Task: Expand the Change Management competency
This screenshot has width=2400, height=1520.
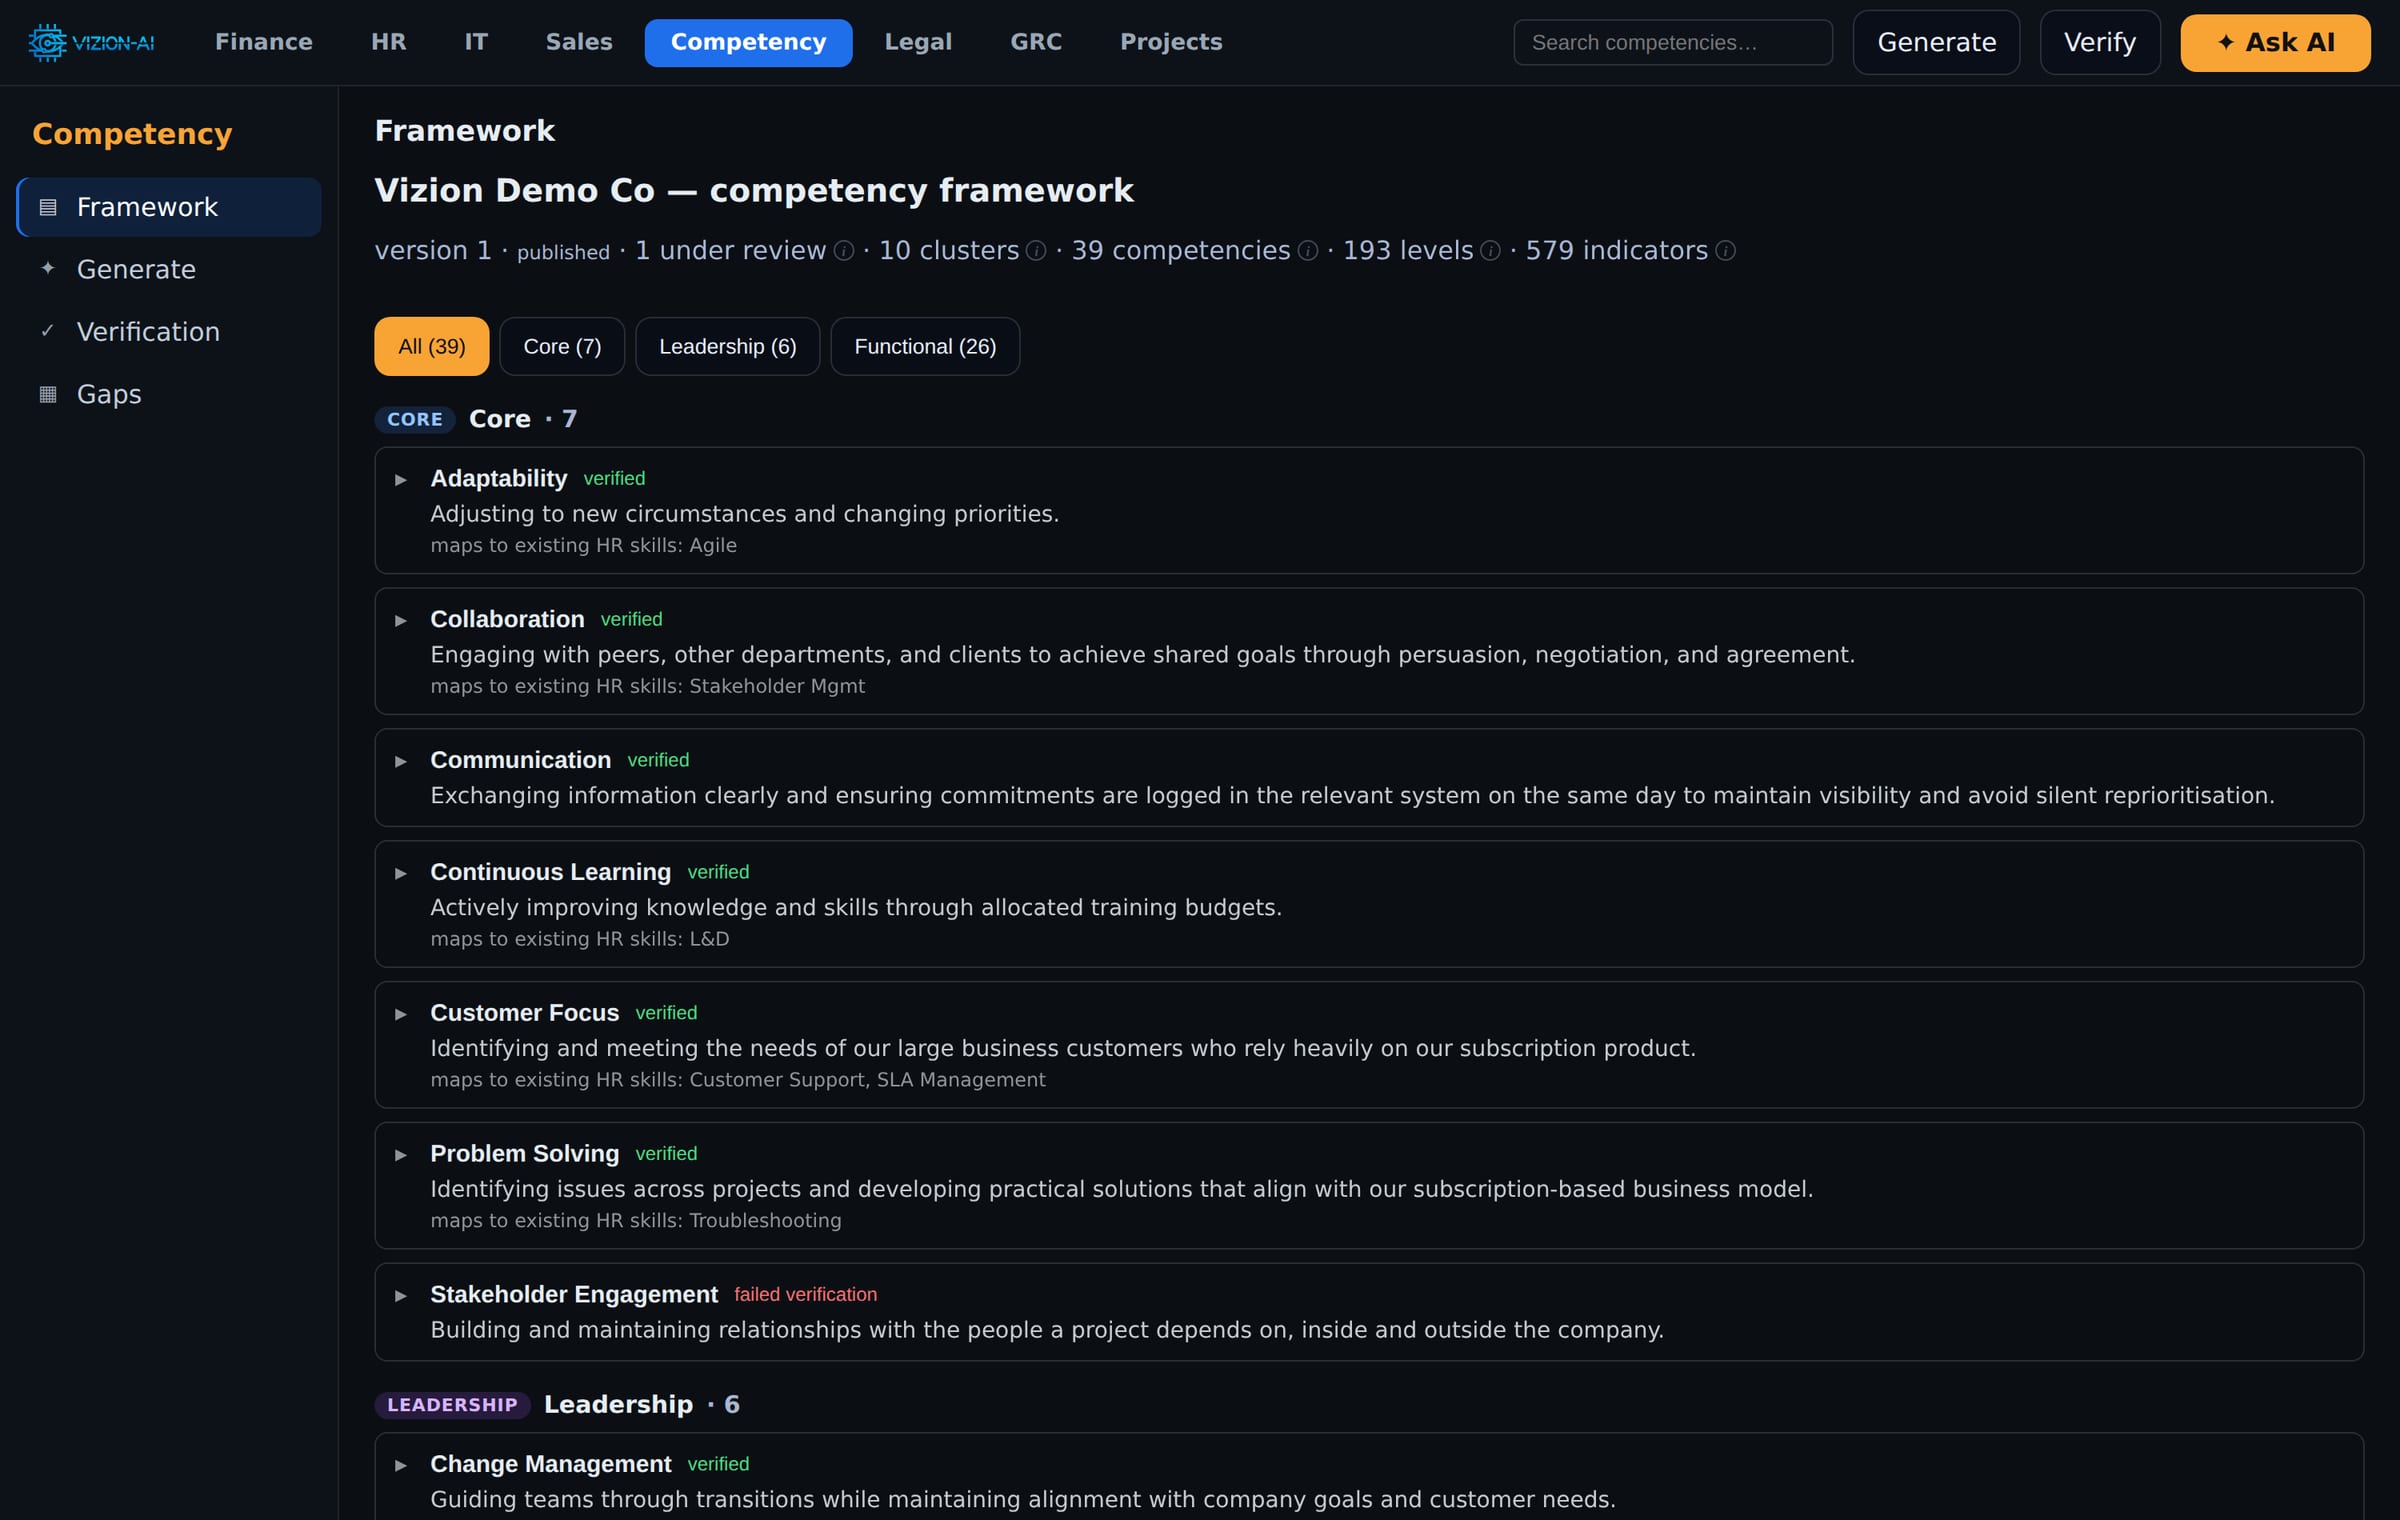Action: point(401,1466)
